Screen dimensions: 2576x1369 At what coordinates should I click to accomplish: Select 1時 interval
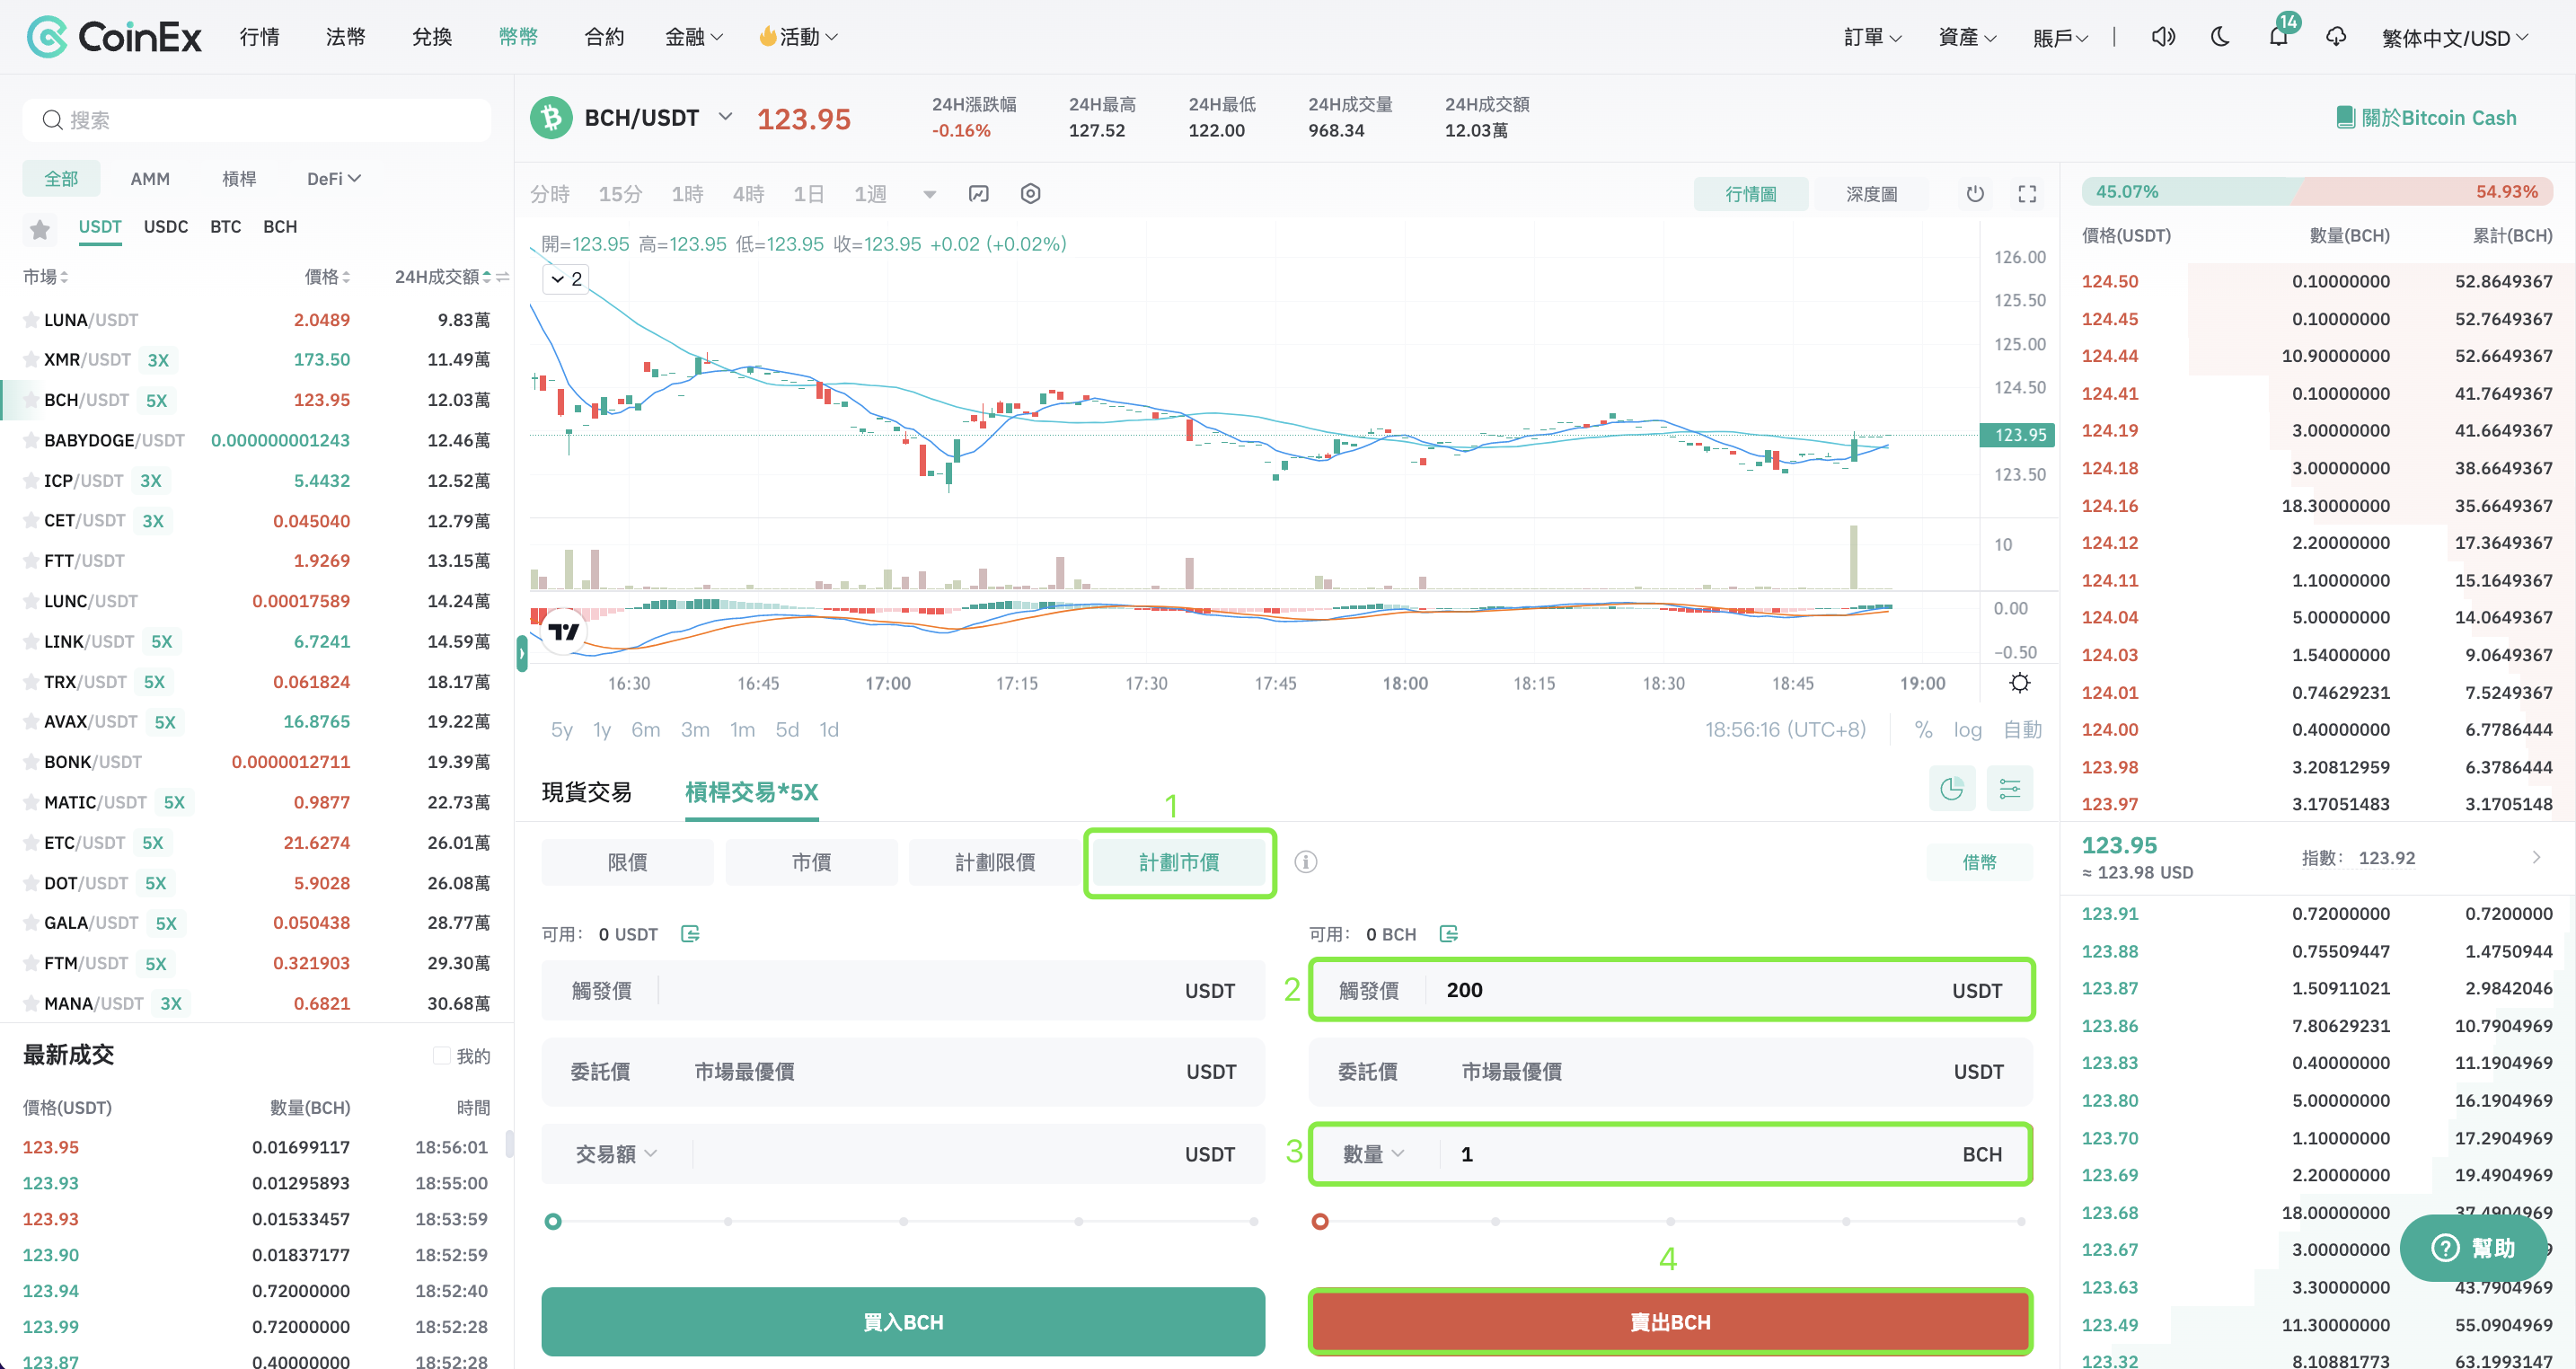pos(687,194)
